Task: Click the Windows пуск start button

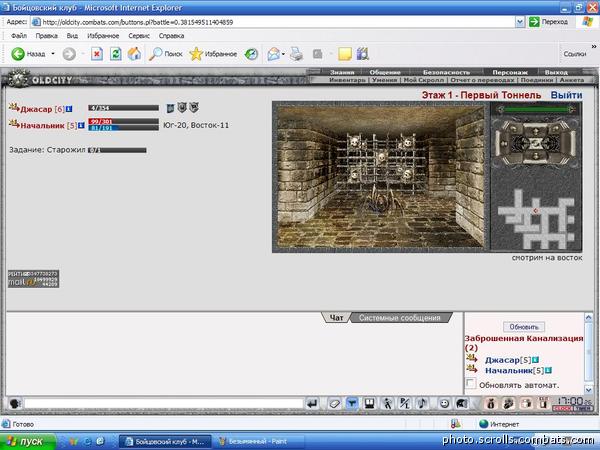Action: [x=27, y=441]
